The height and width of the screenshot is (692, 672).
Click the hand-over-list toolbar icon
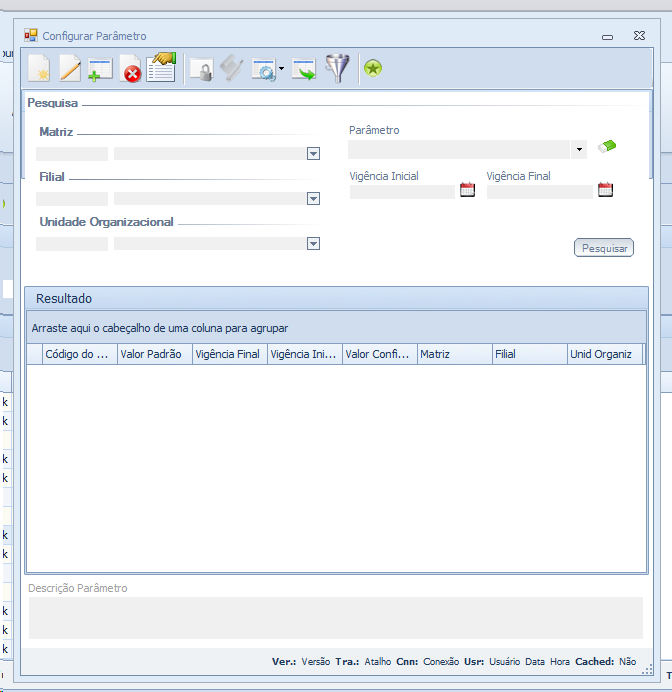[x=161, y=67]
